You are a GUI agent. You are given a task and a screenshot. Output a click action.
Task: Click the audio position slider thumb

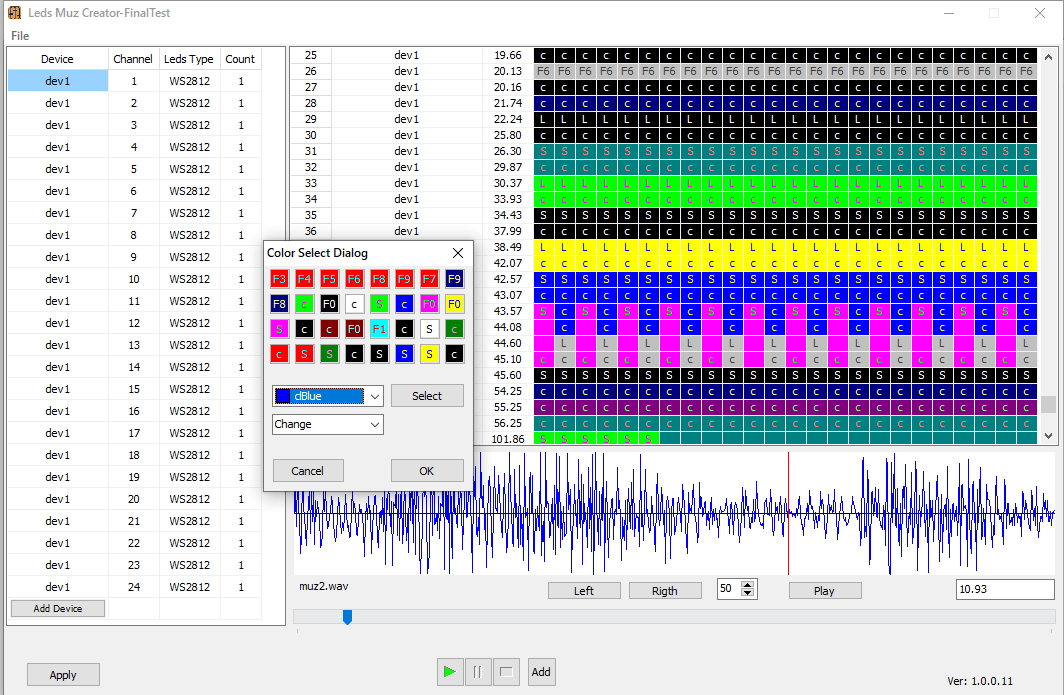pyautogui.click(x=347, y=617)
